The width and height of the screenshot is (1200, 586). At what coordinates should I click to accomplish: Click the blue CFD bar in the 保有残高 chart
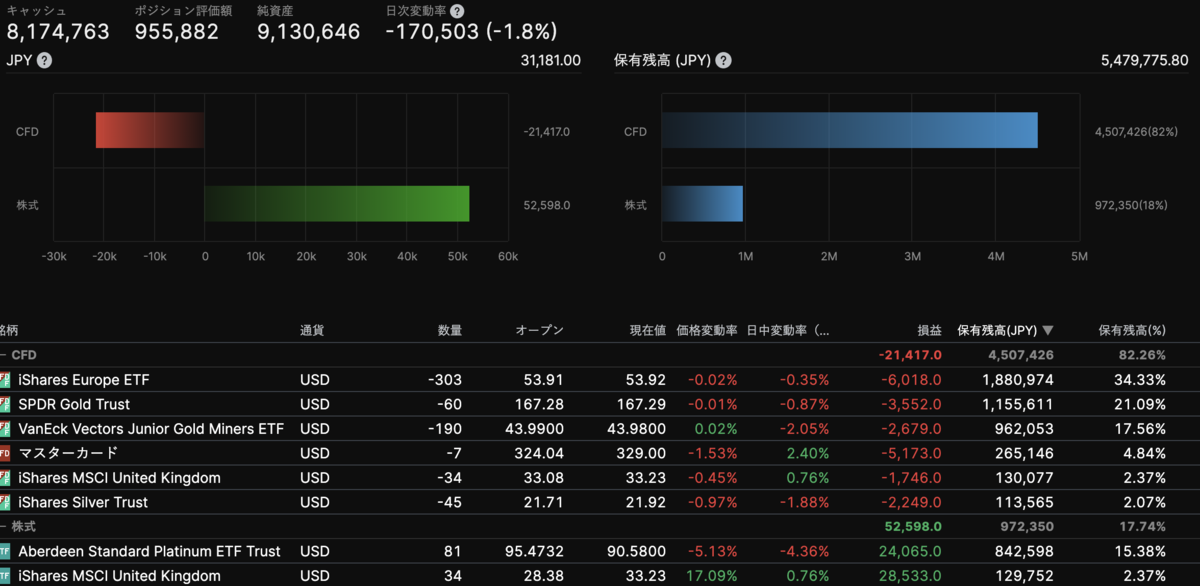click(x=850, y=131)
